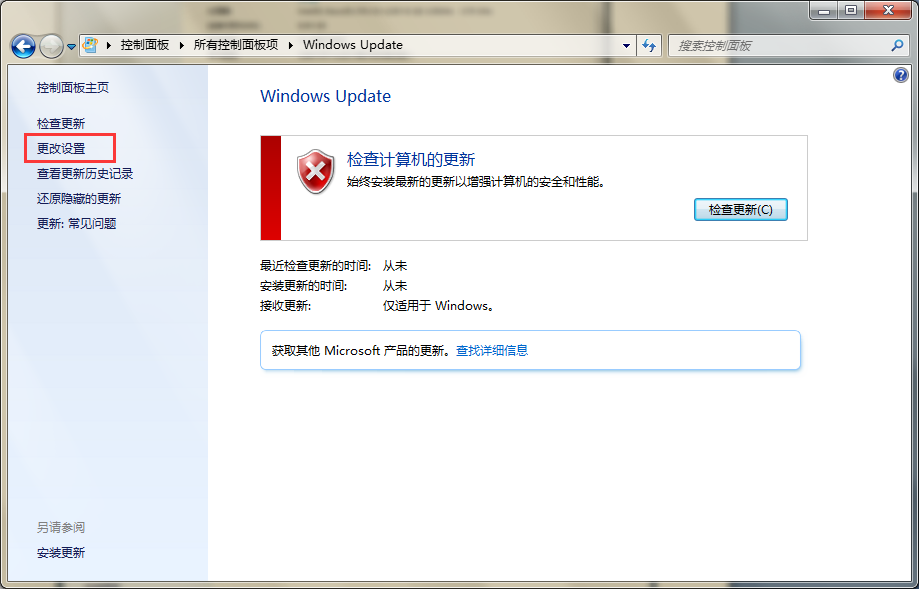Minimize the Windows Update window
Image resolution: width=919 pixels, height=589 pixels.
tap(825, 9)
